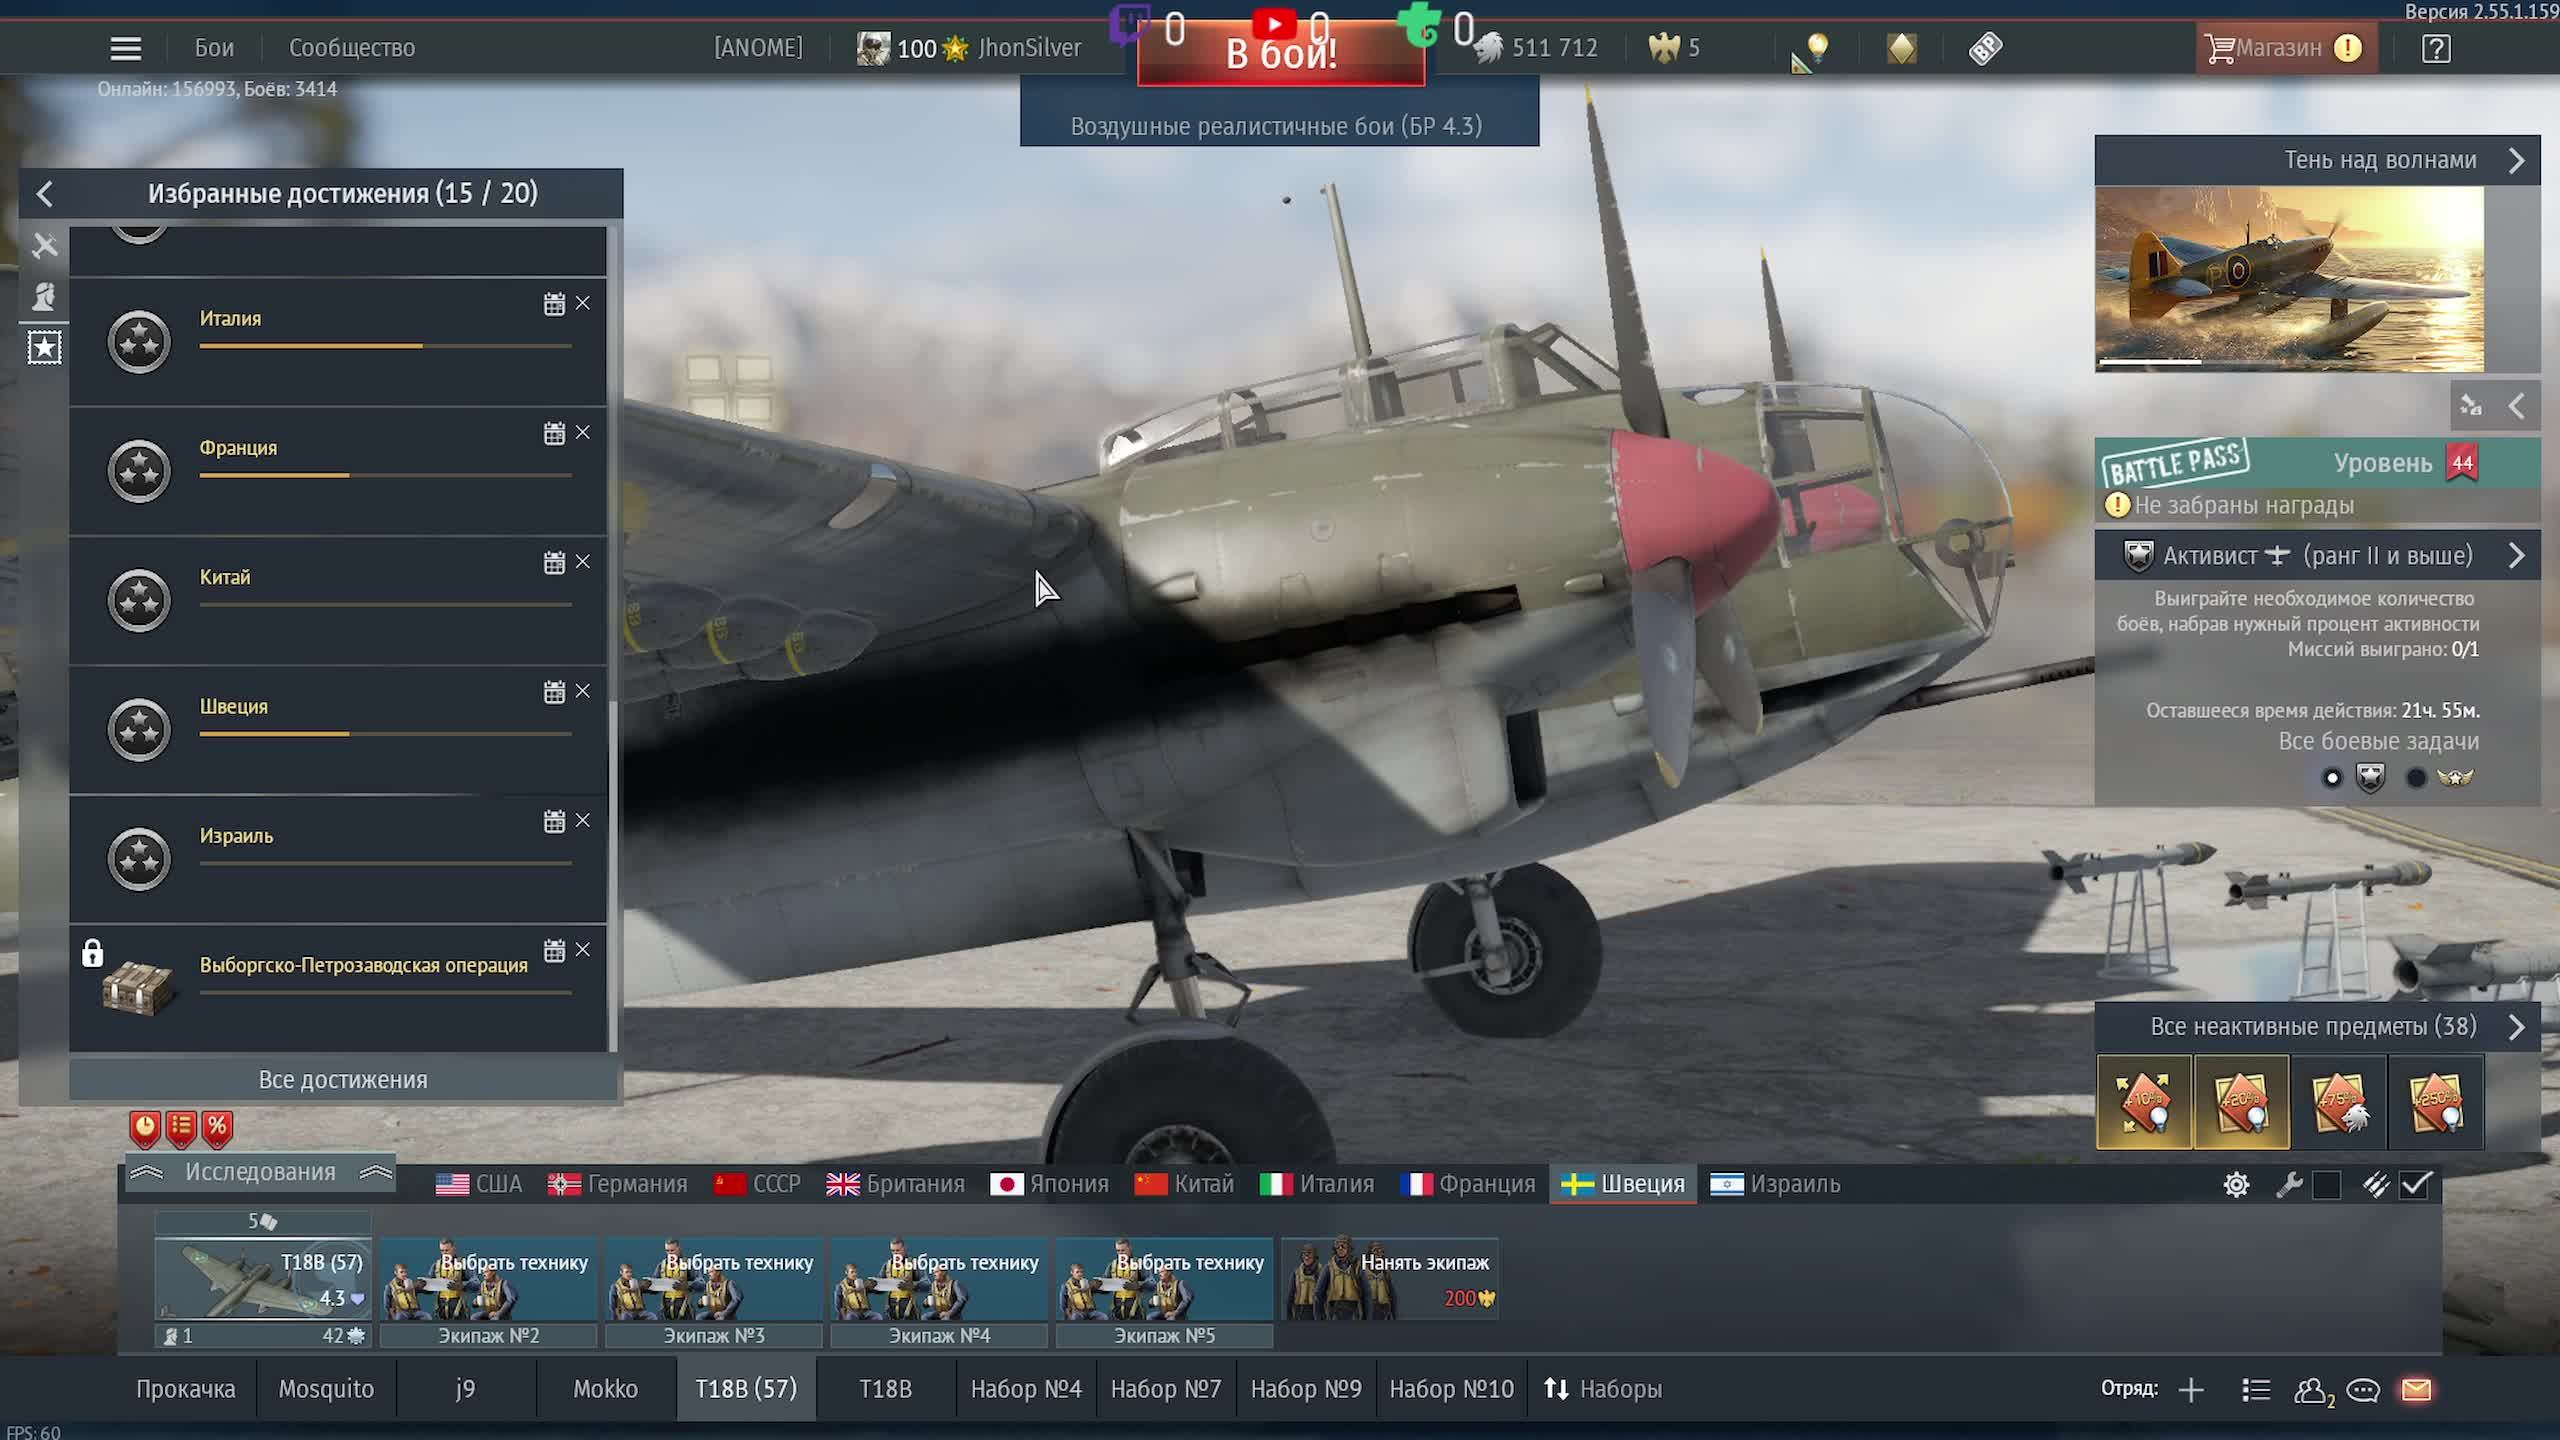This screenshot has height=1440, width=2560.
Task: Expand the Активист battle task arrow
Action: tap(2516, 556)
